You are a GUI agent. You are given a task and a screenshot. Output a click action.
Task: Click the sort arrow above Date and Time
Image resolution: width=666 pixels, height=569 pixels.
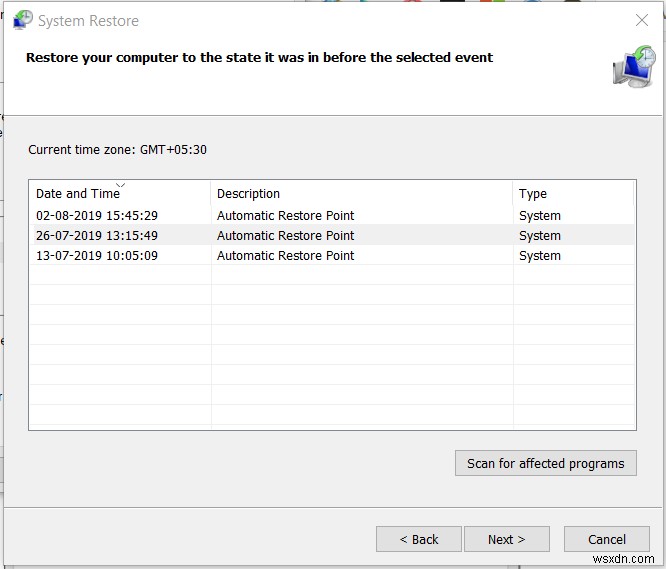(x=121, y=186)
